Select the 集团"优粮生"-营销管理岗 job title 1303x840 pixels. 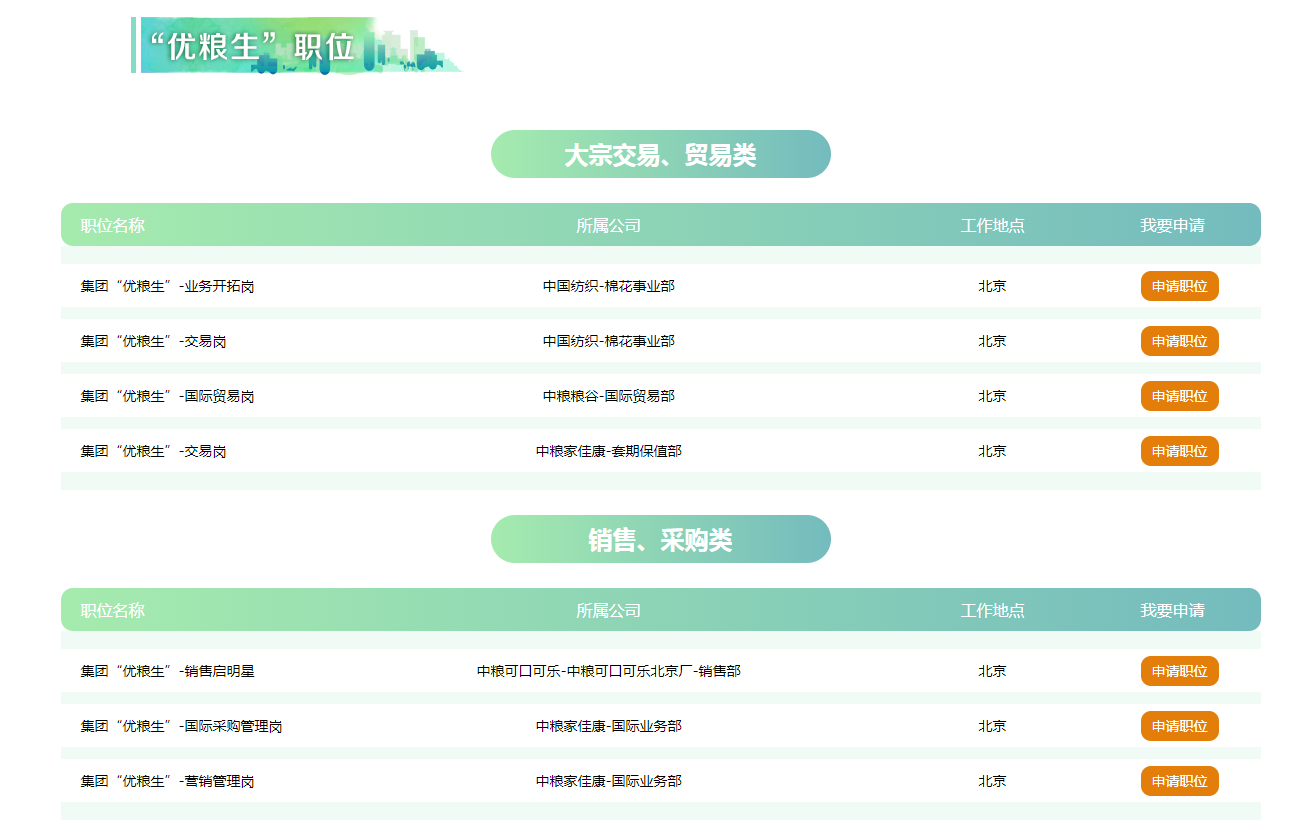(x=167, y=781)
